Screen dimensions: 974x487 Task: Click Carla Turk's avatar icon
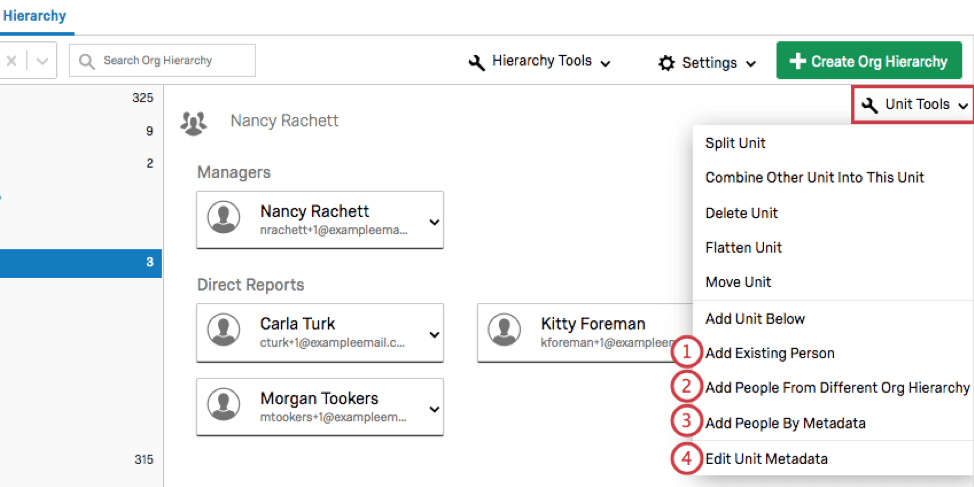224,331
